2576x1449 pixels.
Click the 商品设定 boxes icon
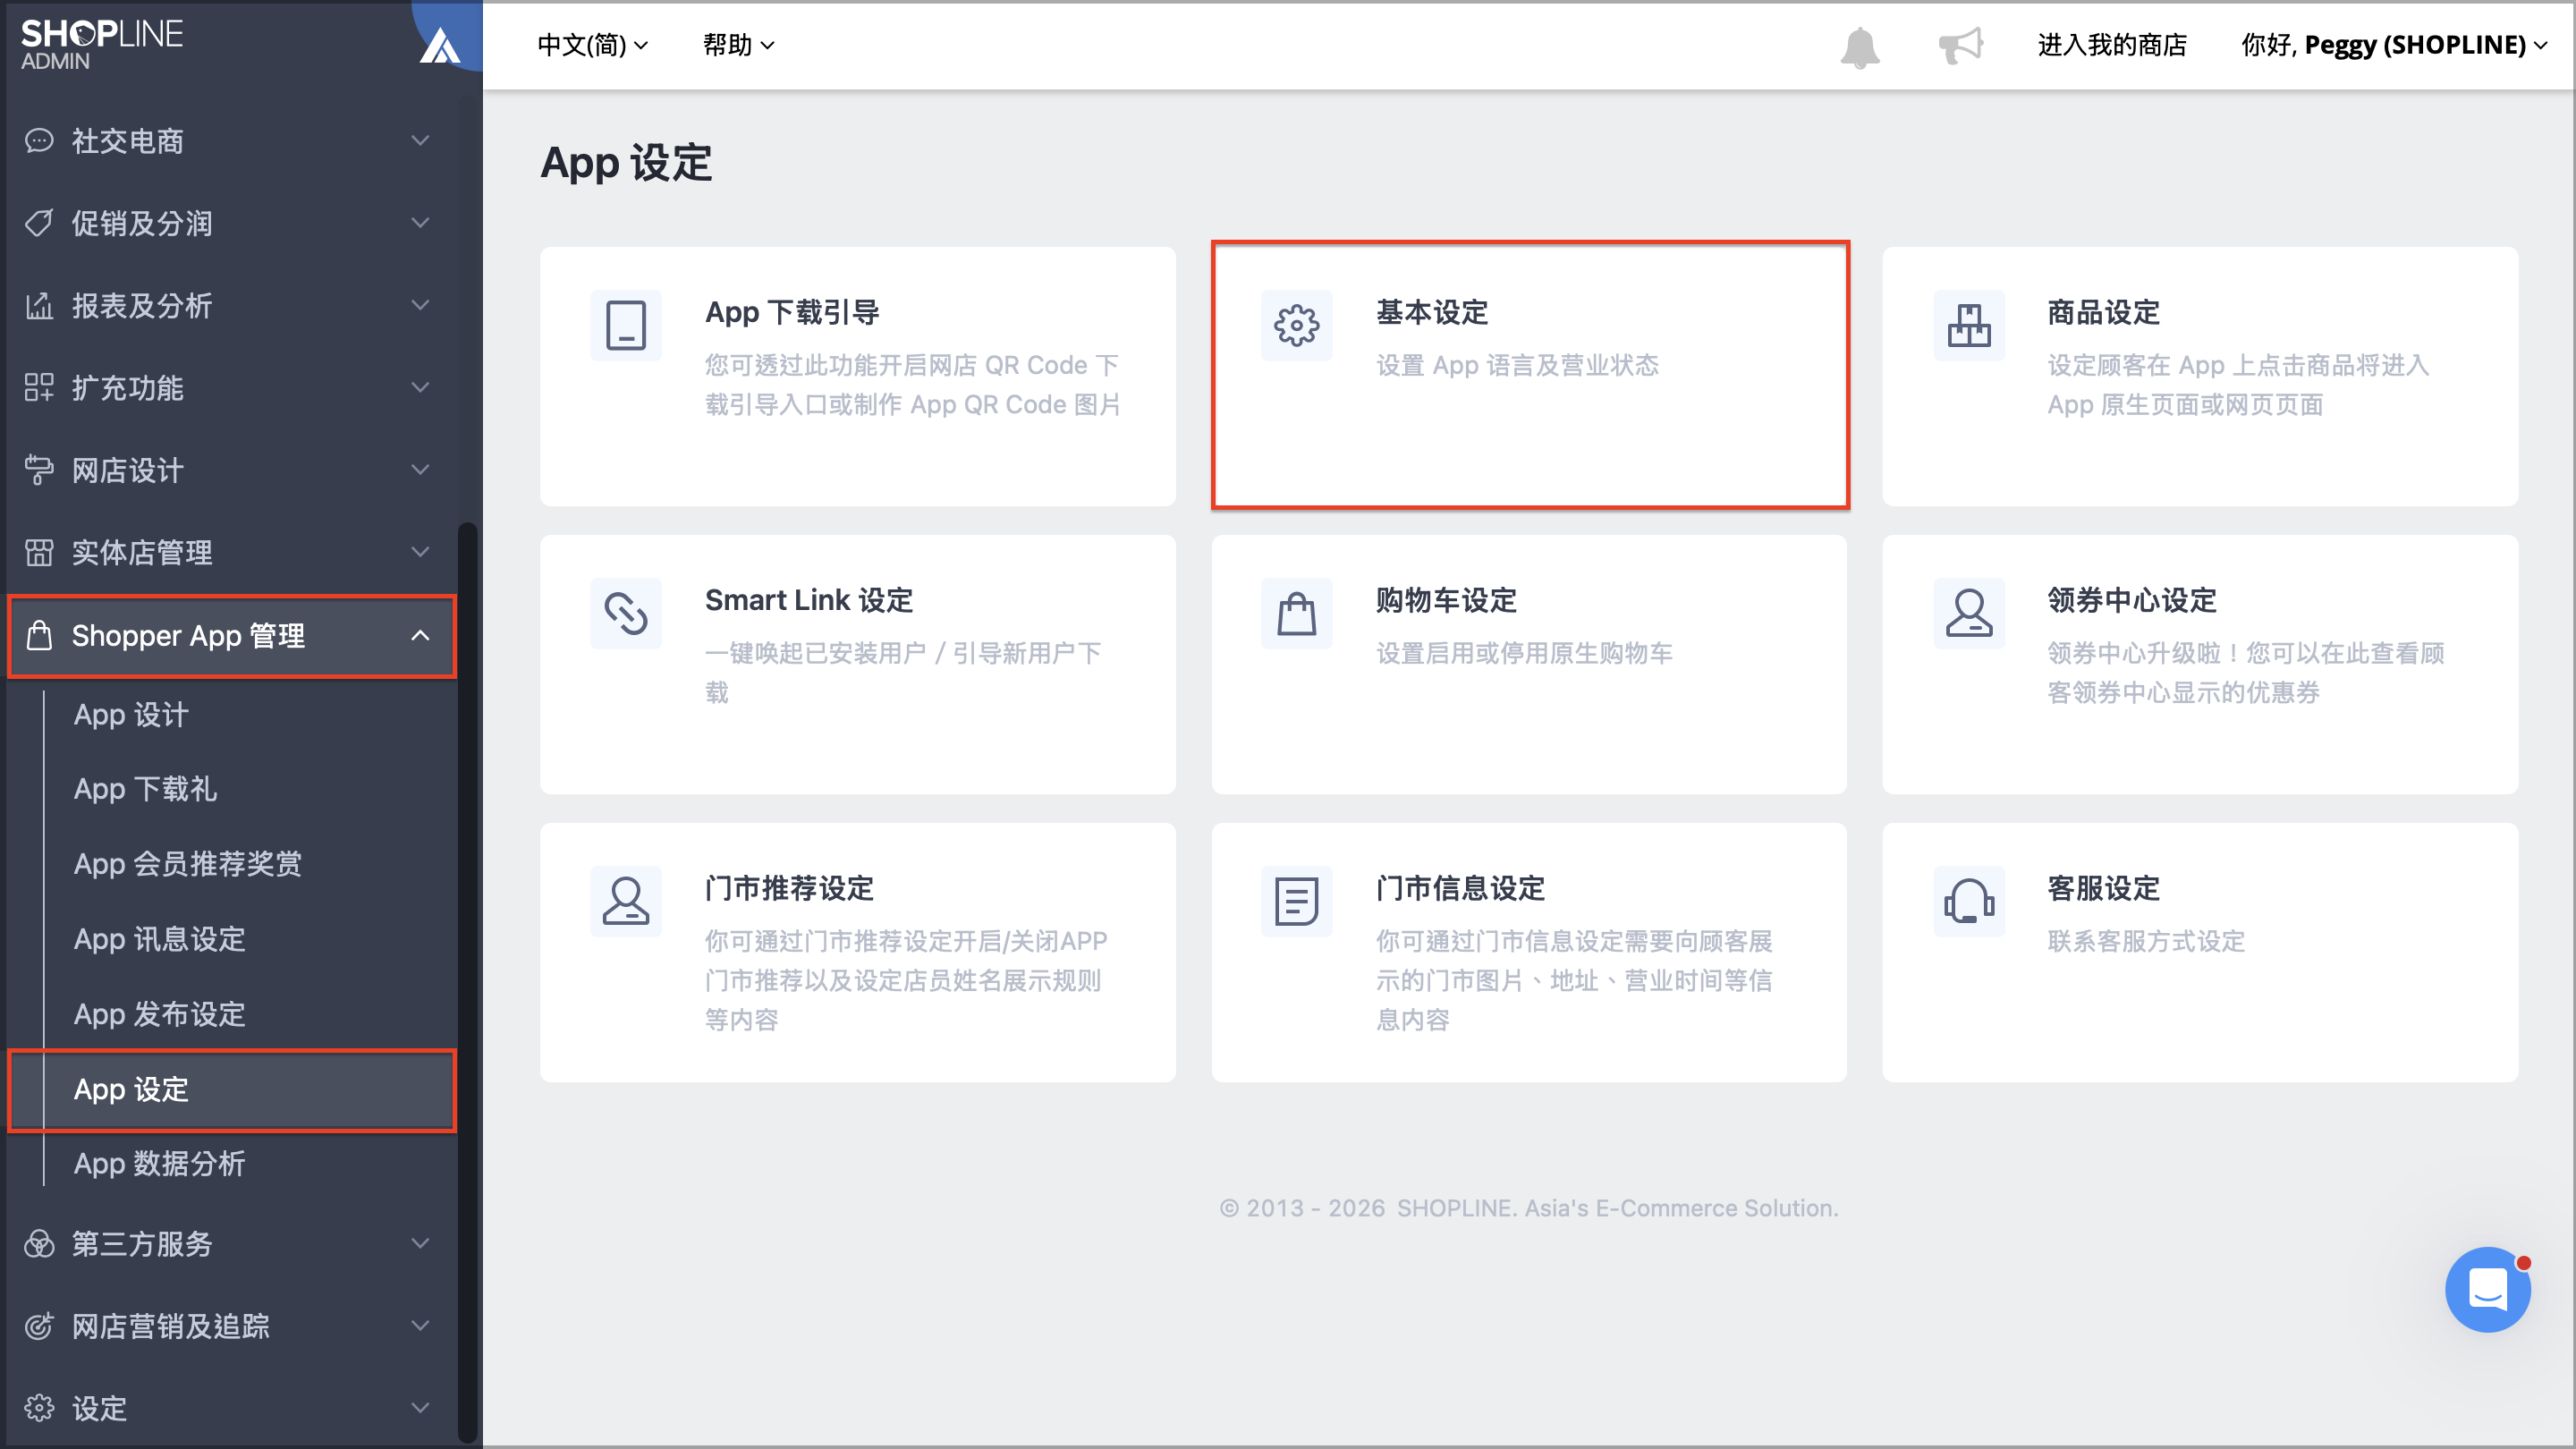[x=1969, y=325]
